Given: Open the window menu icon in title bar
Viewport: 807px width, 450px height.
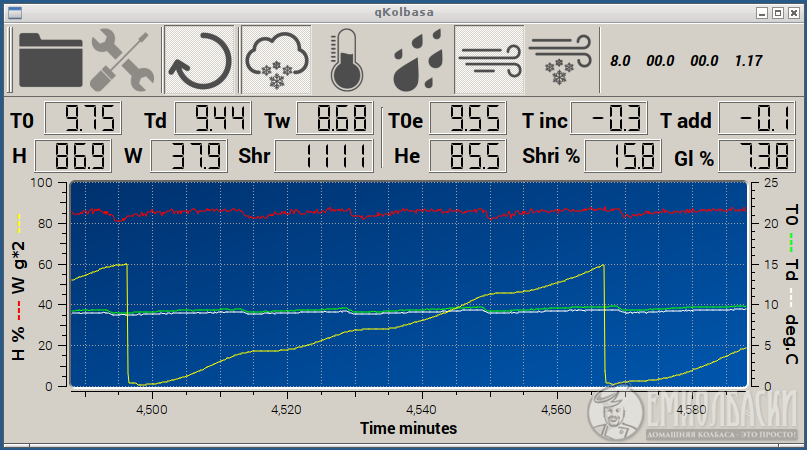Looking at the screenshot, I should (15, 13).
